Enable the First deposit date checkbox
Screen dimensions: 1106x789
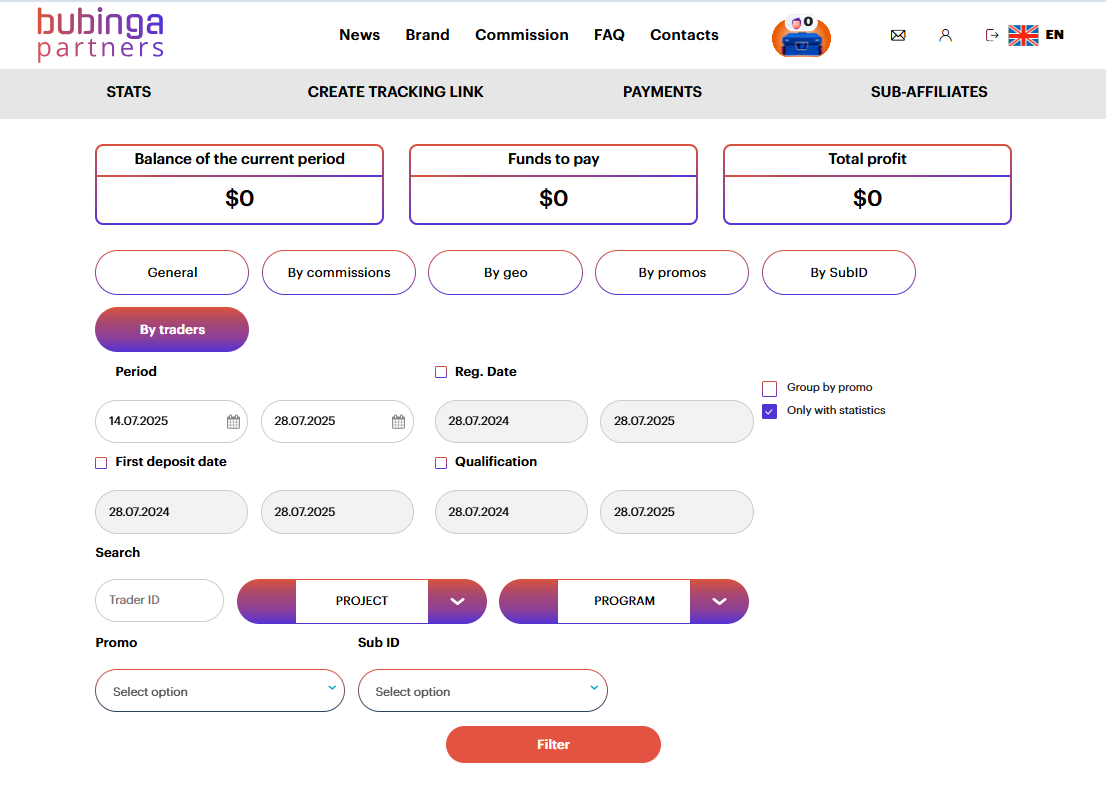pos(101,463)
